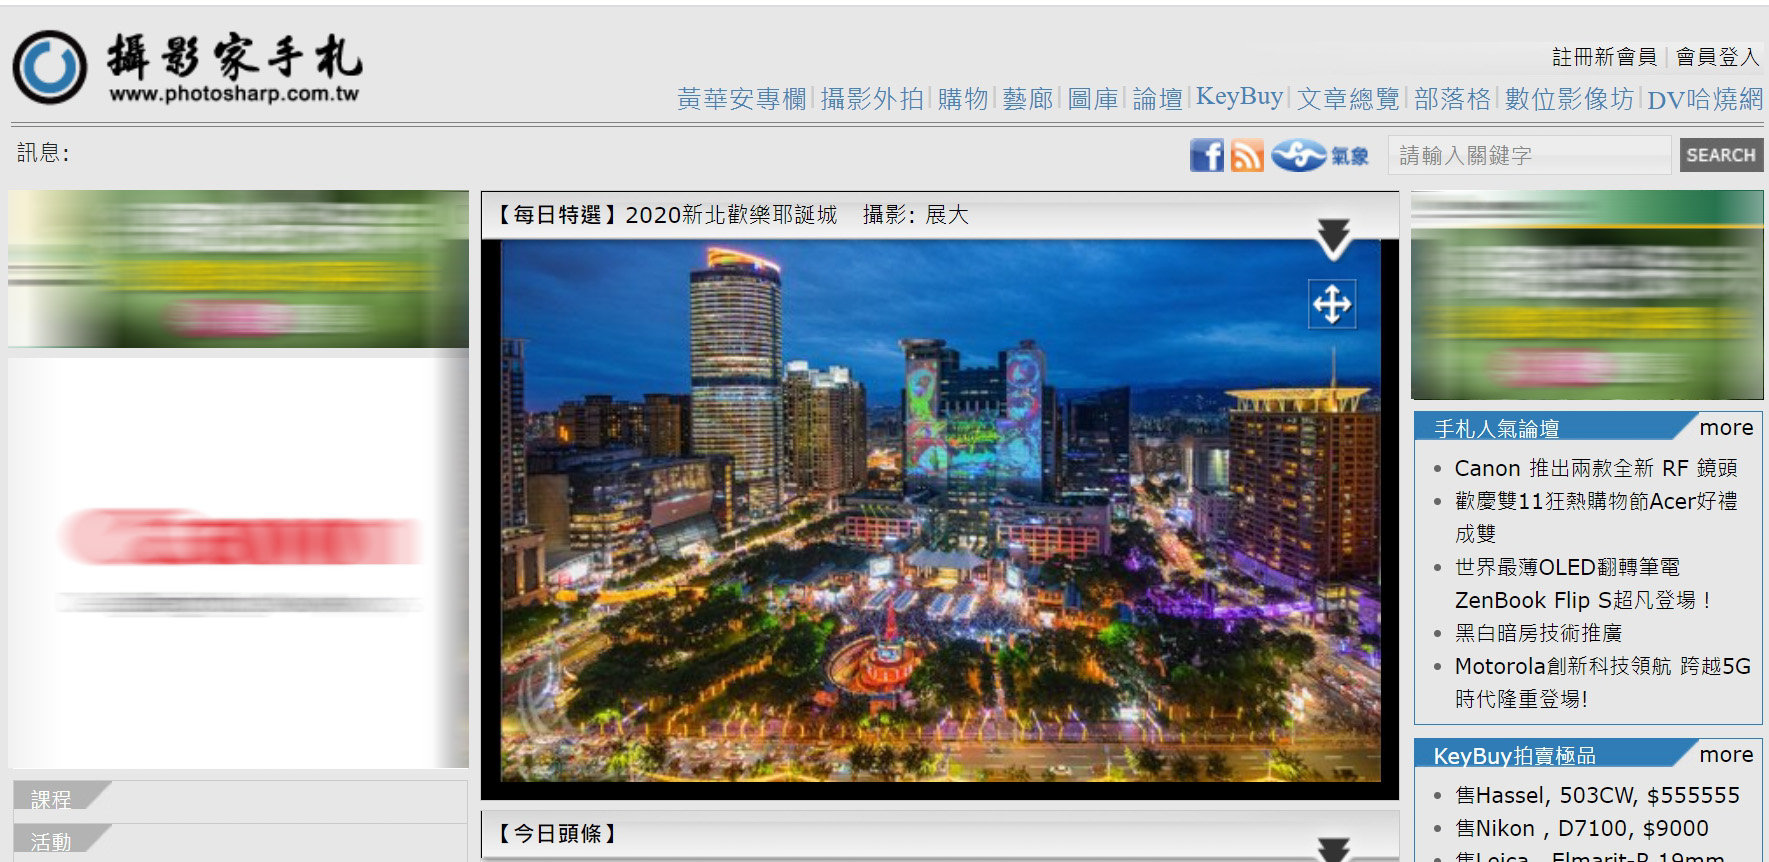Go to 攝影外拍 in navigation

click(871, 99)
